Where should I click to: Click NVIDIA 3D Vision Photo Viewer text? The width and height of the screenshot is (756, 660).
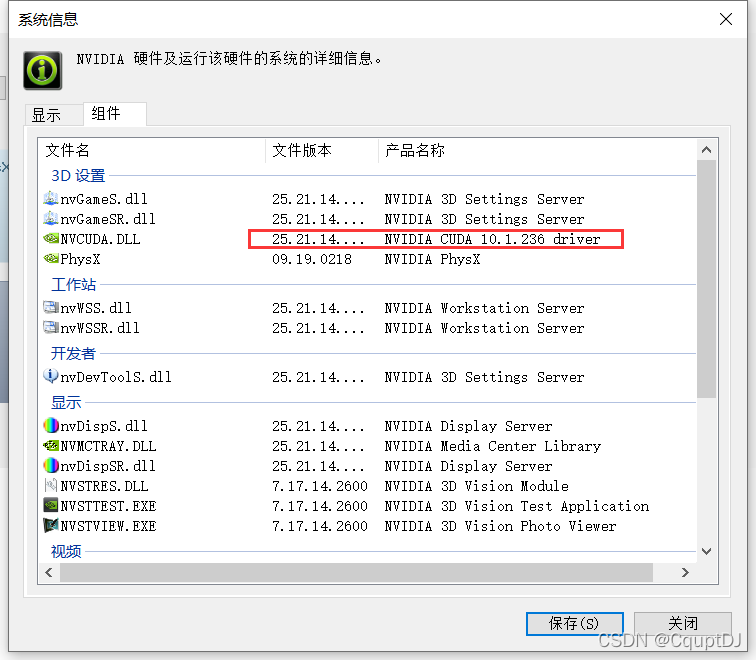tap(500, 525)
